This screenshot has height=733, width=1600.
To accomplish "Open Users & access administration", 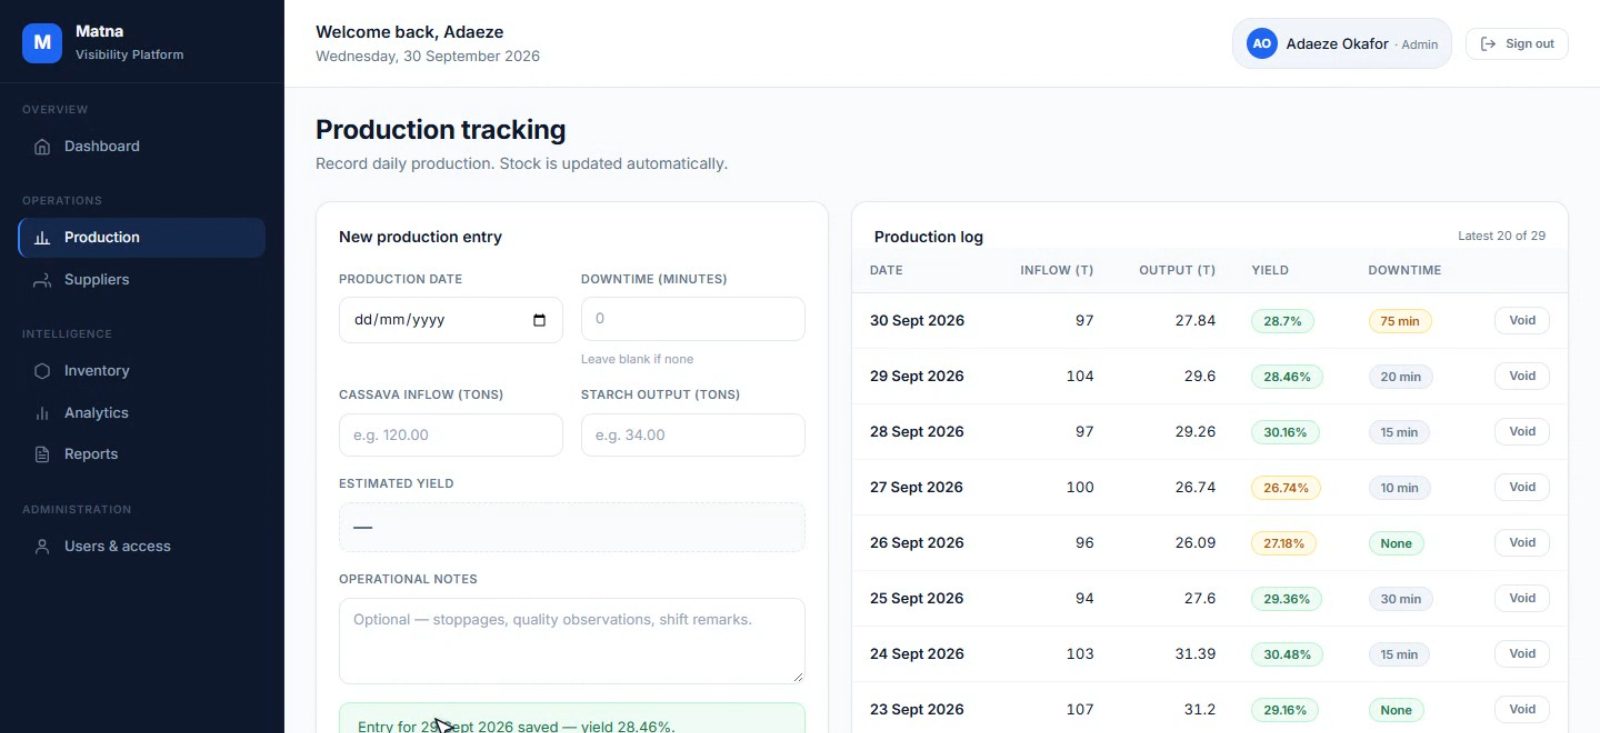I will [141, 546].
